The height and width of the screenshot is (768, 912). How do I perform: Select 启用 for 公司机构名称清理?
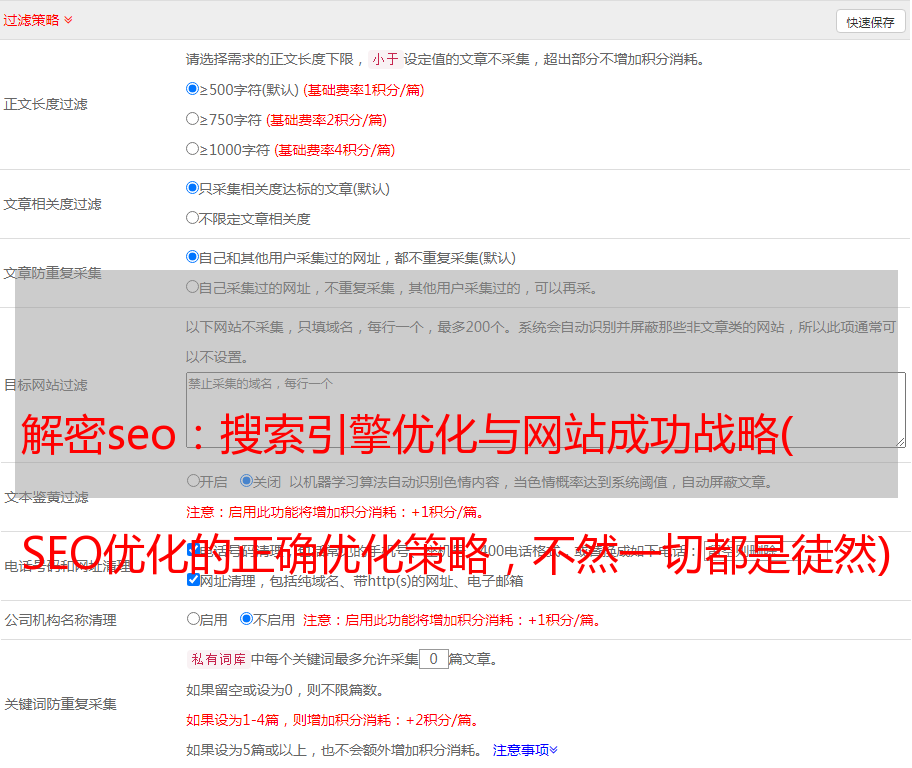pos(193,619)
